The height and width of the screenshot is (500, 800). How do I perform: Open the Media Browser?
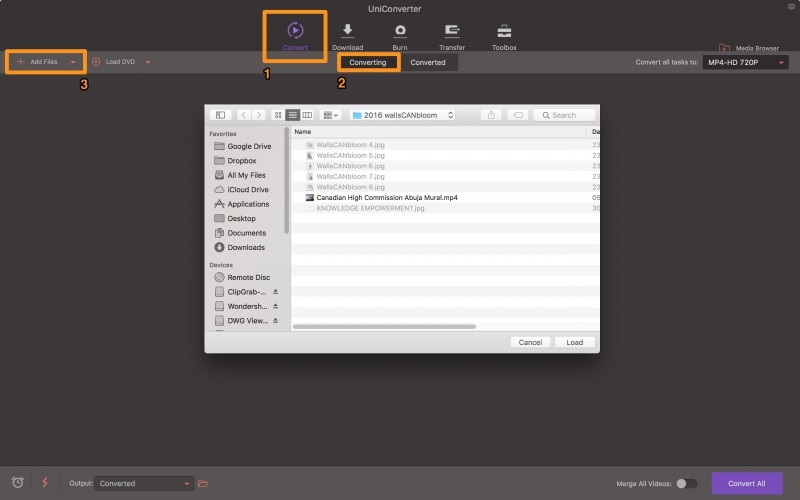pos(749,48)
